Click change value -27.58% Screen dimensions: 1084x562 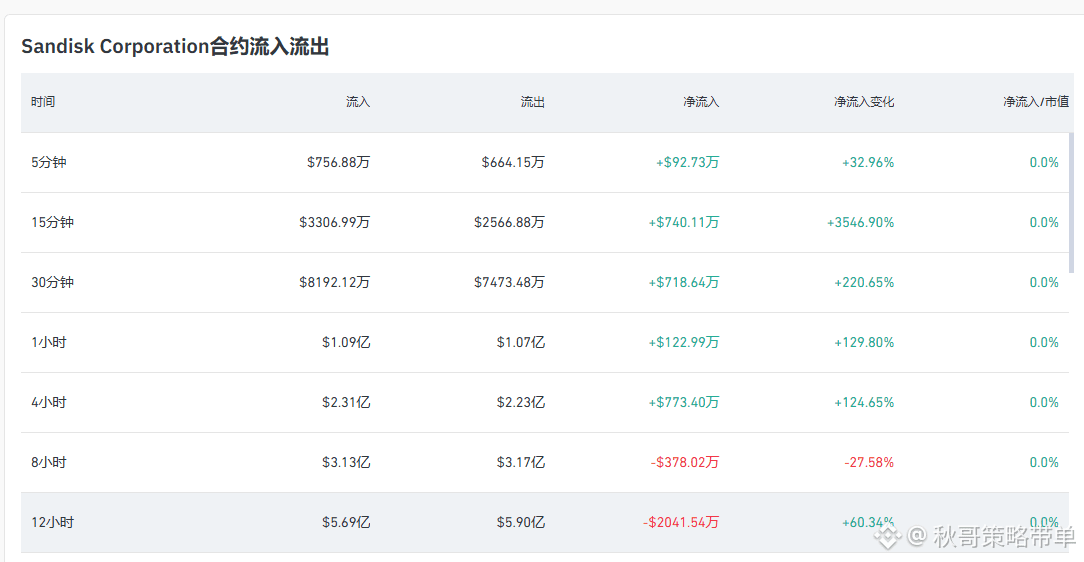pos(869,463)
